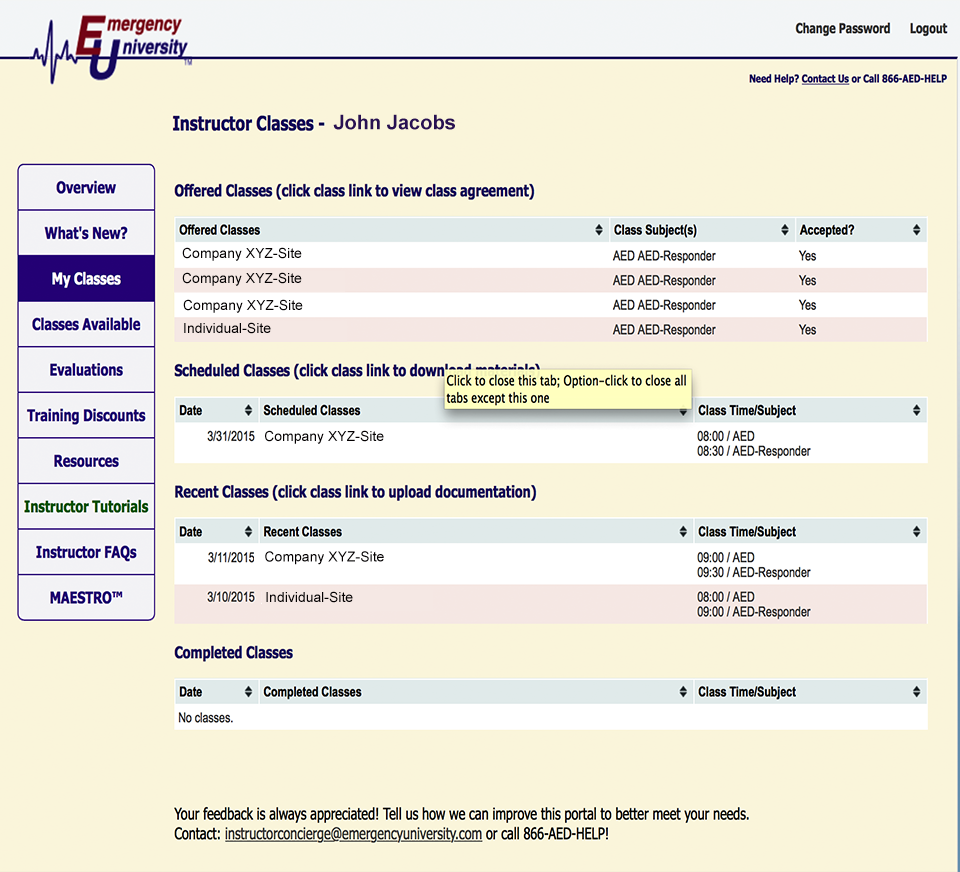Click the Change Password link
960x872 pixels.
click(x=842, y=28)
